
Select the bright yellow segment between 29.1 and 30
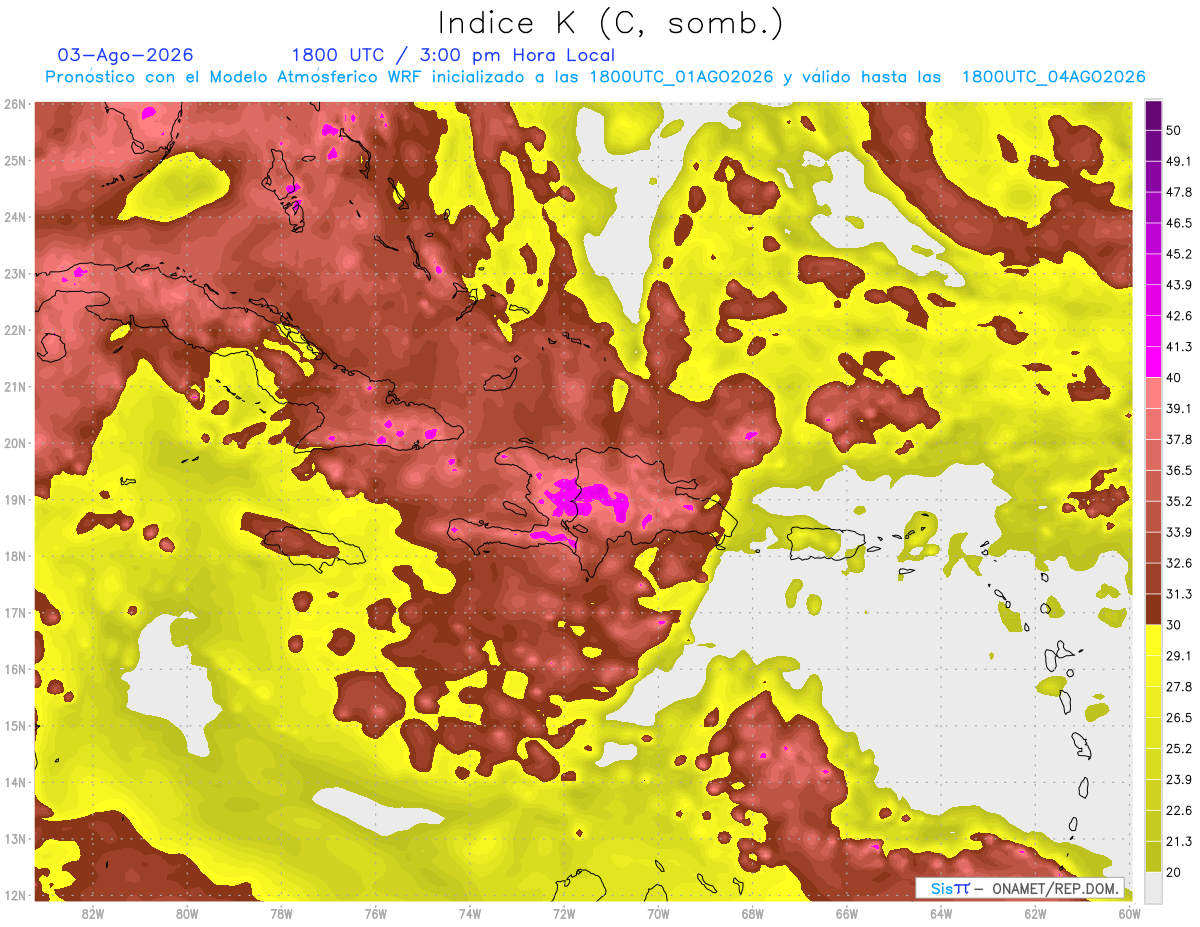tap(1153, 640)
